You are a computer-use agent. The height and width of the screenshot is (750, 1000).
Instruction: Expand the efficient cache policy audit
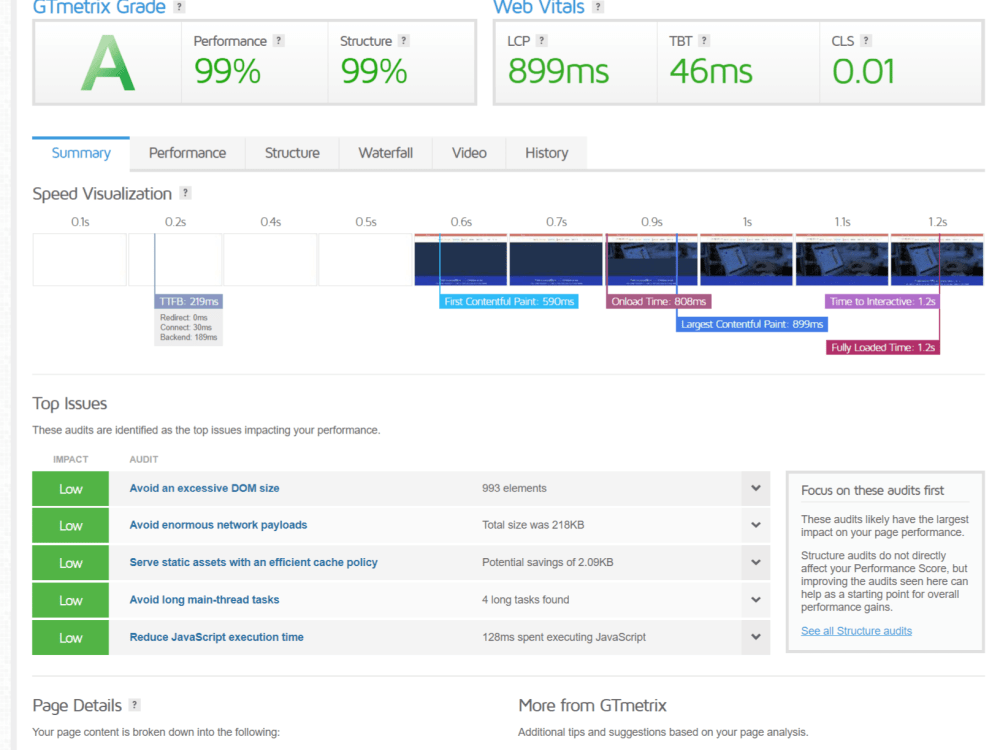pyautogui.click(x=756, y=562)
